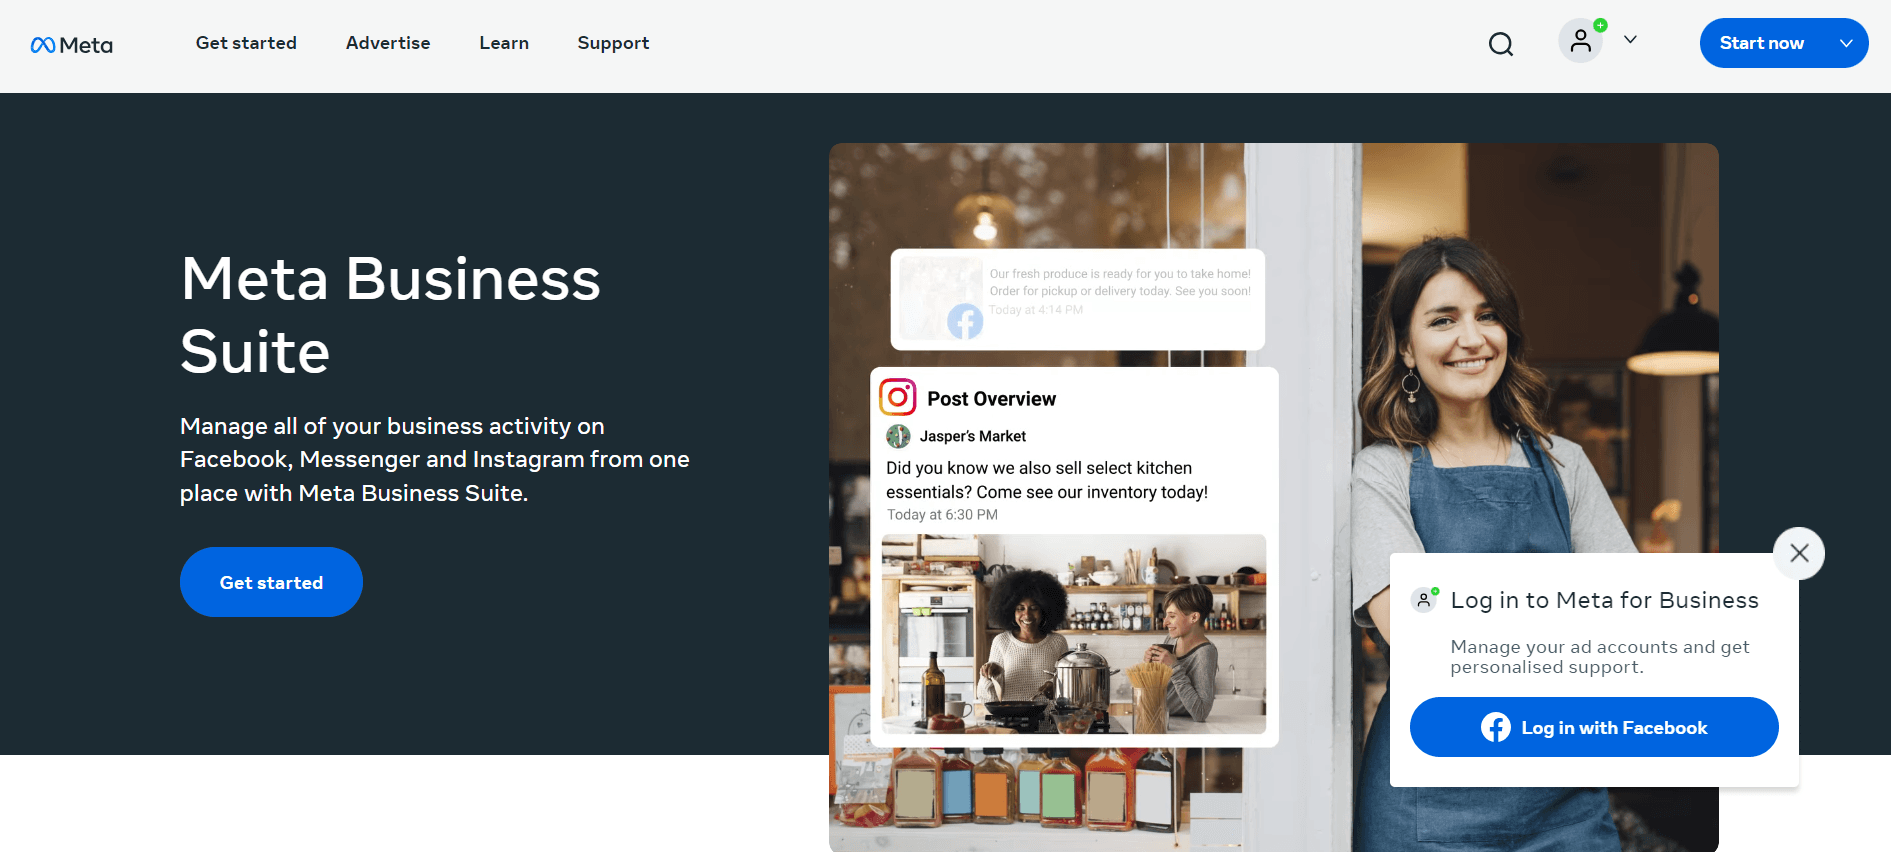Expand the account chevron next to avatar

[x=1630, y=40]
